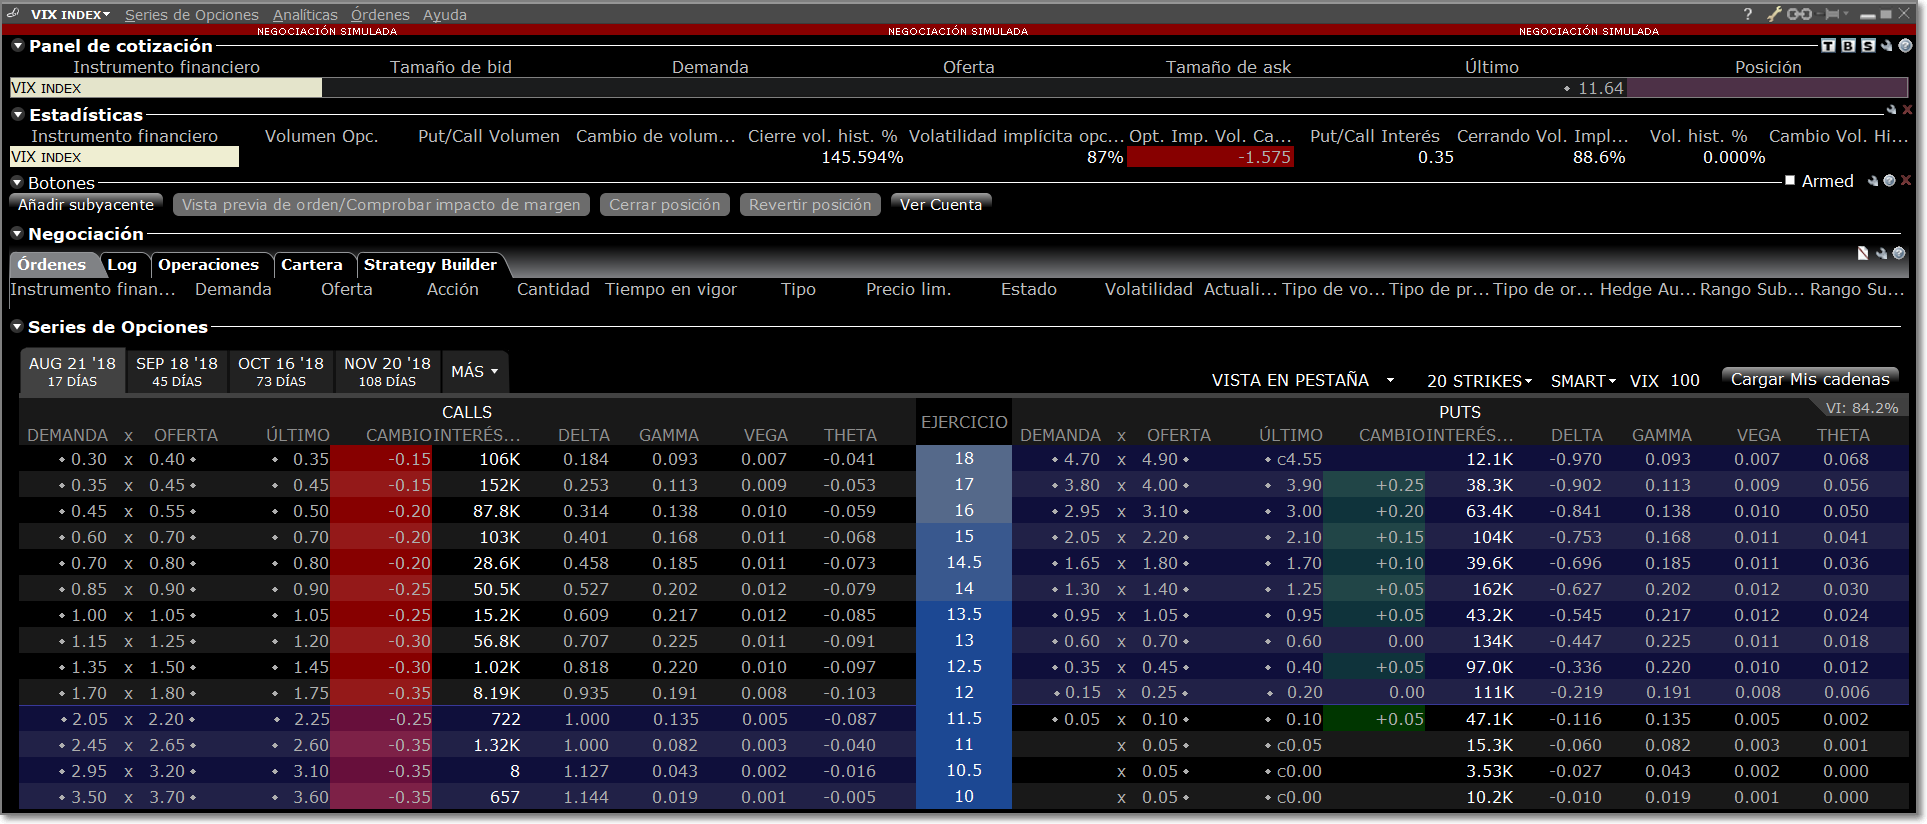The height and width of the screenshot is (824, 1927).
Task: Toggle the Armed checkbox
Action: point(1790,181)
